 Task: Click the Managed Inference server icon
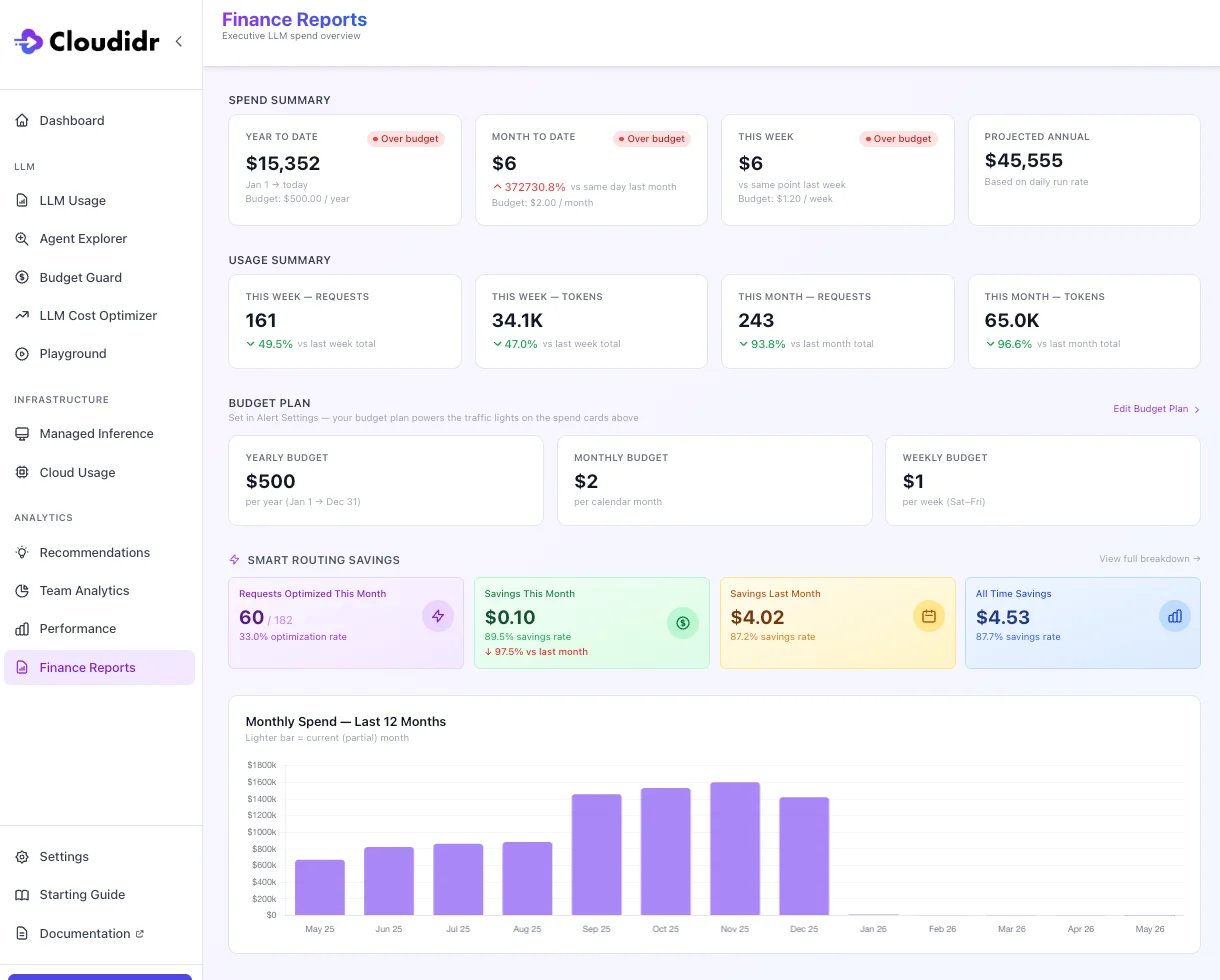(22, 434)
